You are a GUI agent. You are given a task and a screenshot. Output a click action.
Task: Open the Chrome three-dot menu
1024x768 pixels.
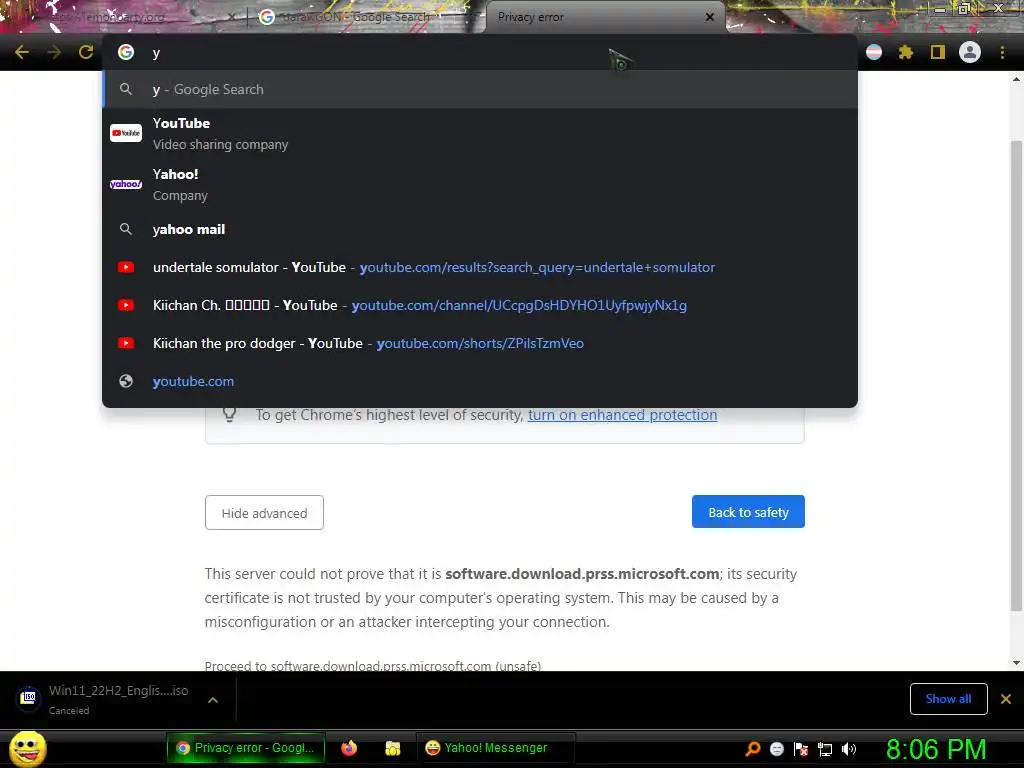coord(1002,52)
